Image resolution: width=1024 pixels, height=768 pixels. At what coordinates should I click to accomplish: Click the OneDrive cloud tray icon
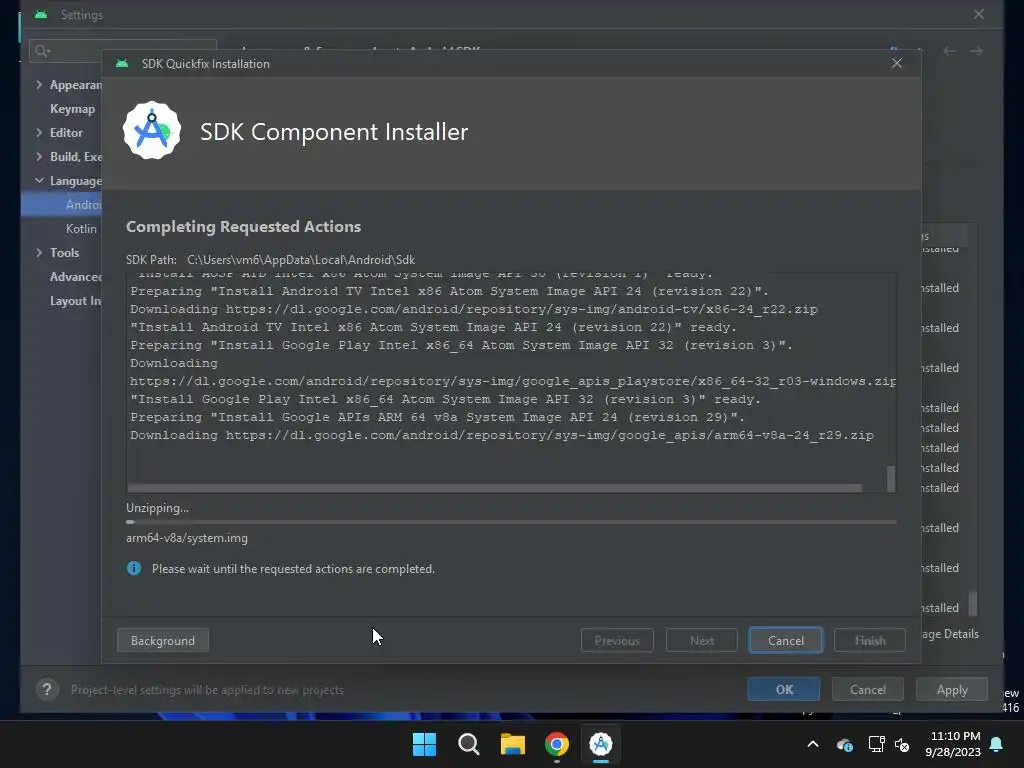pos(844,744)
